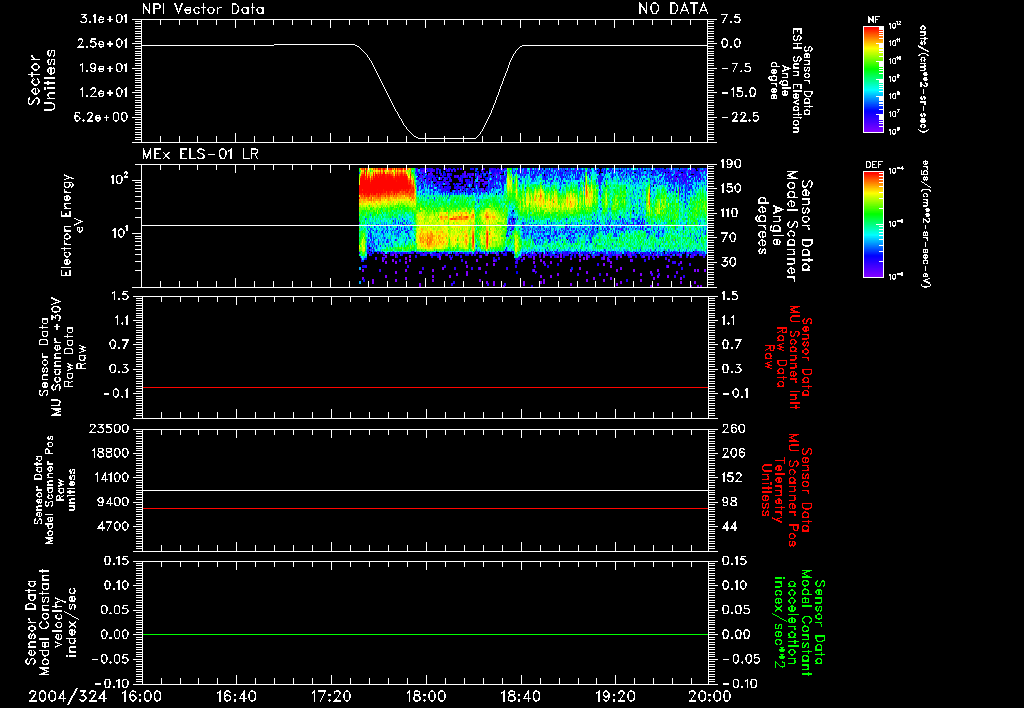Viewport: 1024px width, 708px height.
Task: Click the "17:20" time axis label
Action: tap(331, 696)
